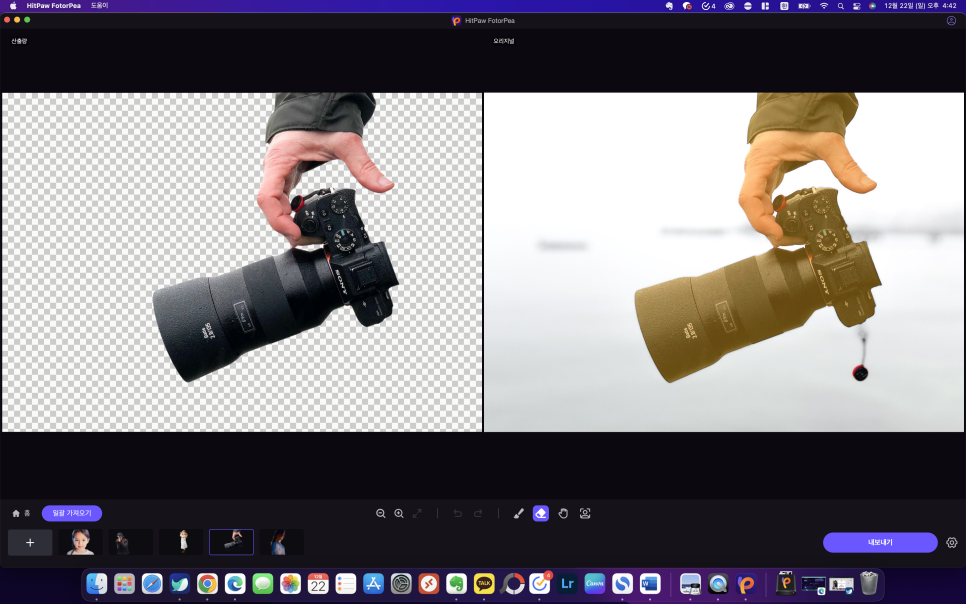Open Canva from the dock
Viewport: 966px width, 604px height.
[x=595, y=583]
